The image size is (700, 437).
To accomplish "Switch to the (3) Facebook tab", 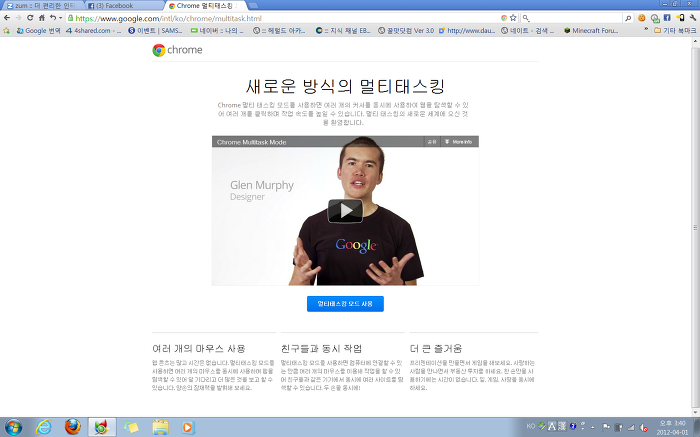I will point(124,5).
